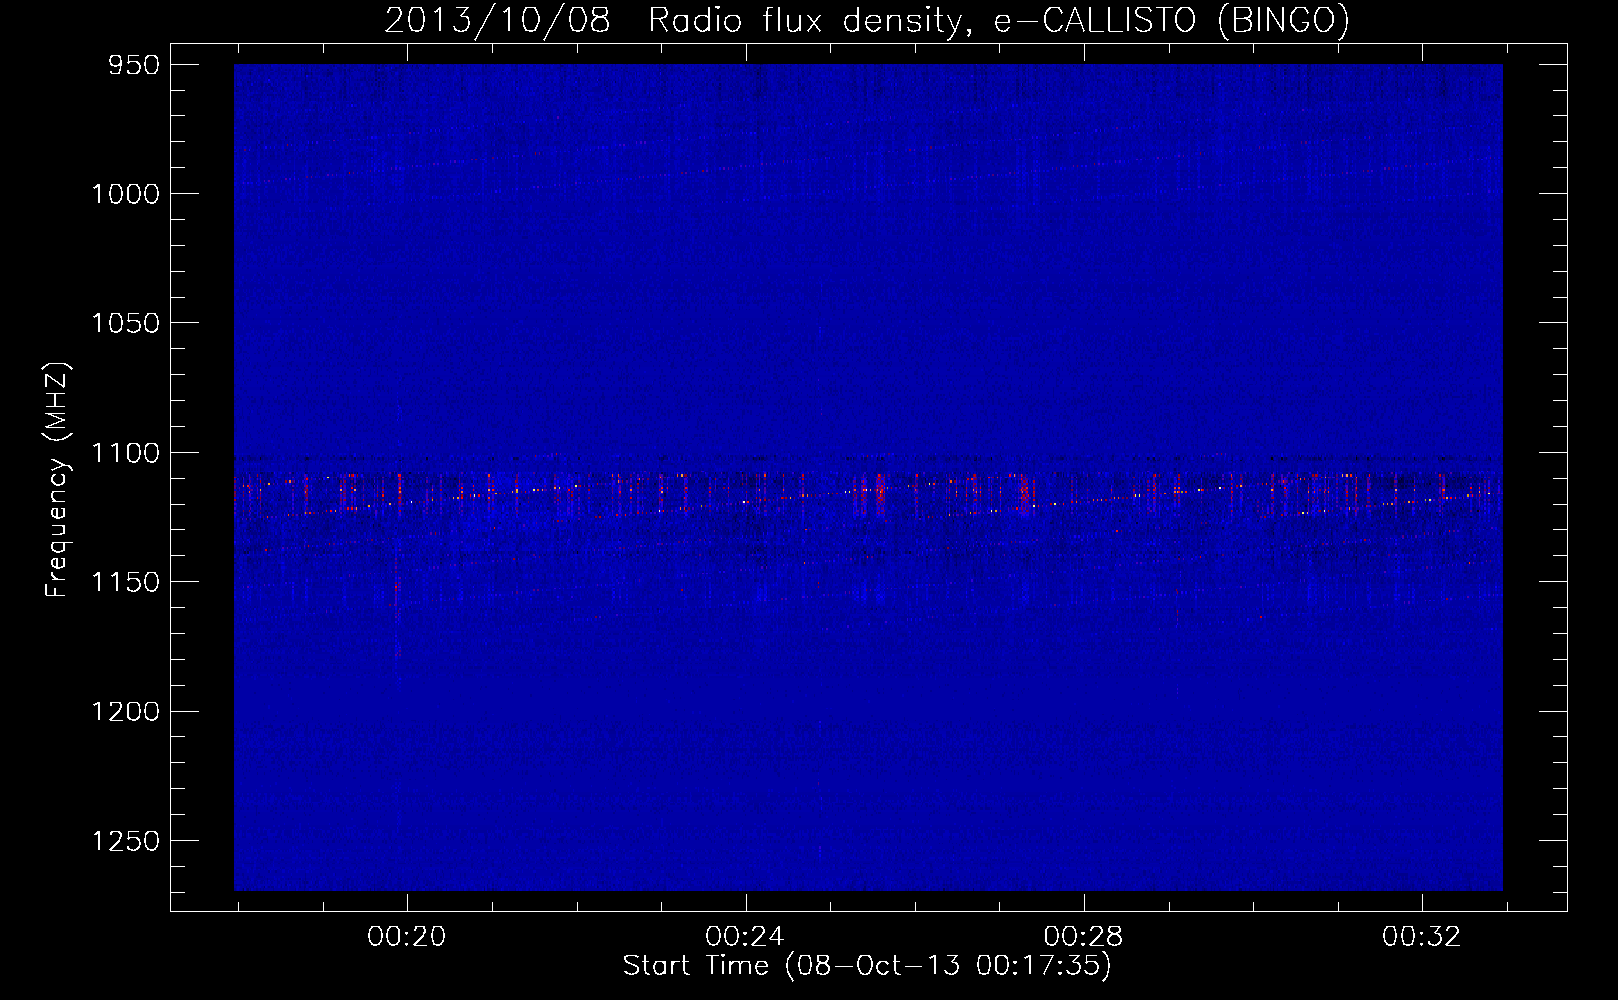Click the 00:32 time axis label
The image size is (1618, 1000).
tap(1422, 937)
